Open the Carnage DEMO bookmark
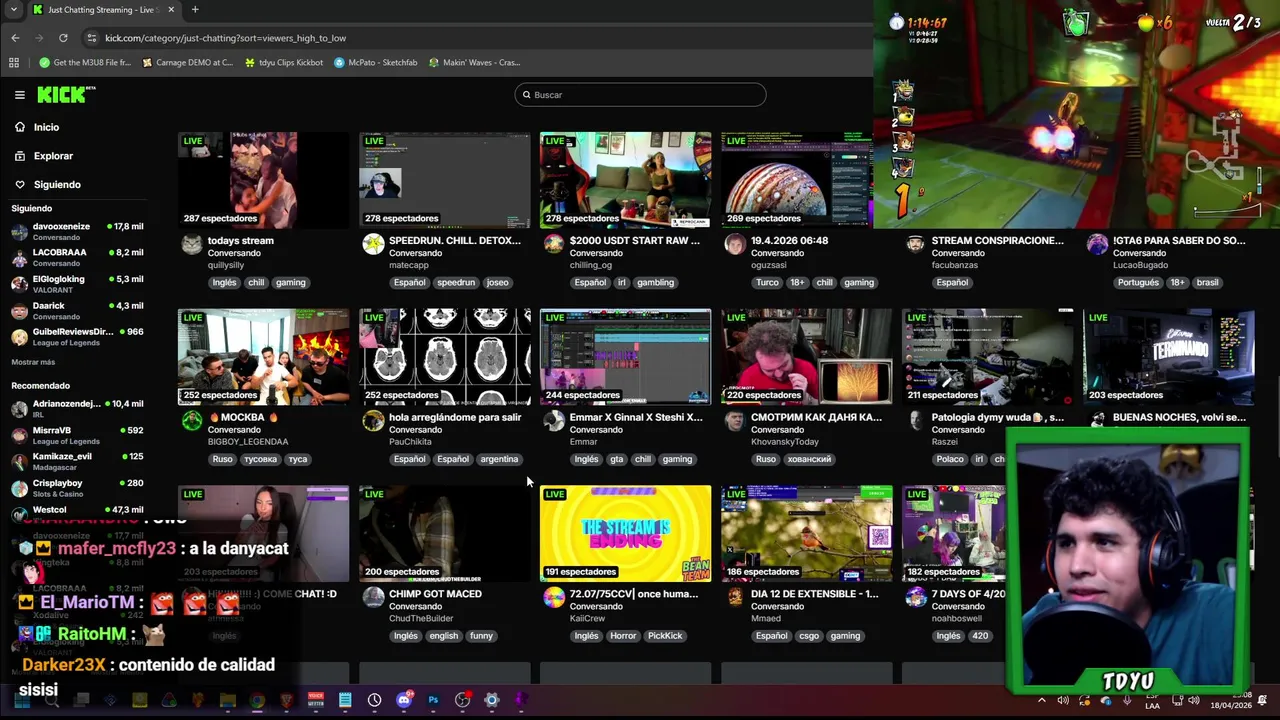This screenshot has width=1280, height=720. point(188,62)
